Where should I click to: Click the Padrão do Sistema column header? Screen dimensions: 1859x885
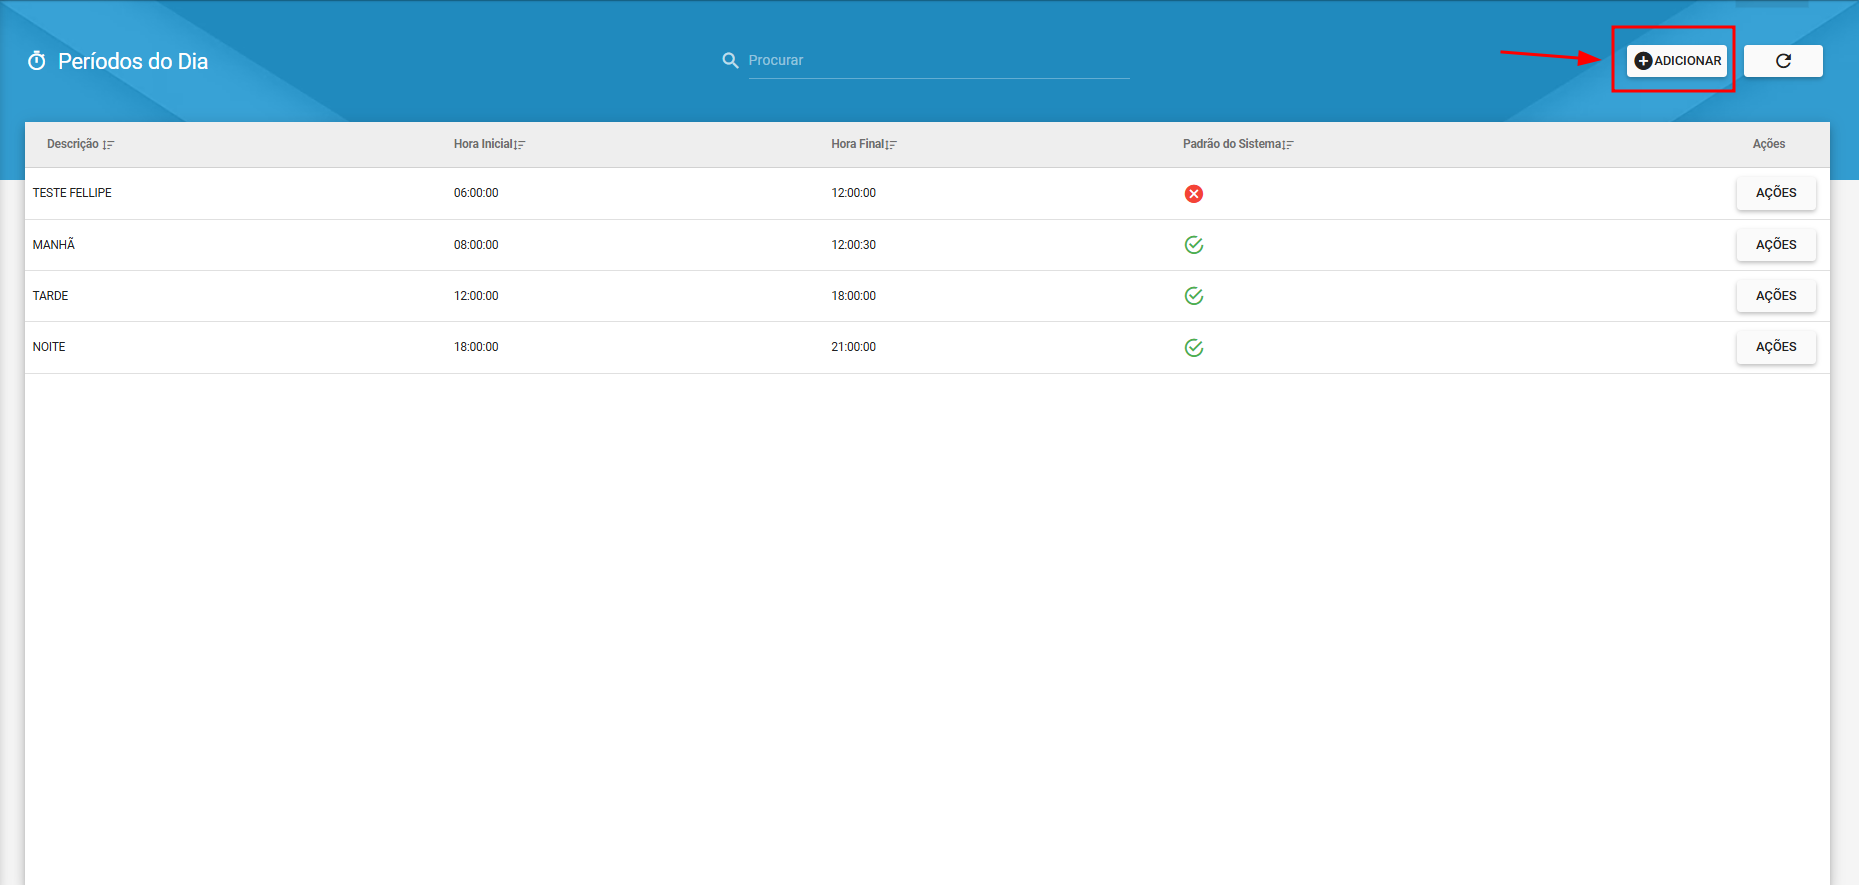click(x=1232, y=144)
